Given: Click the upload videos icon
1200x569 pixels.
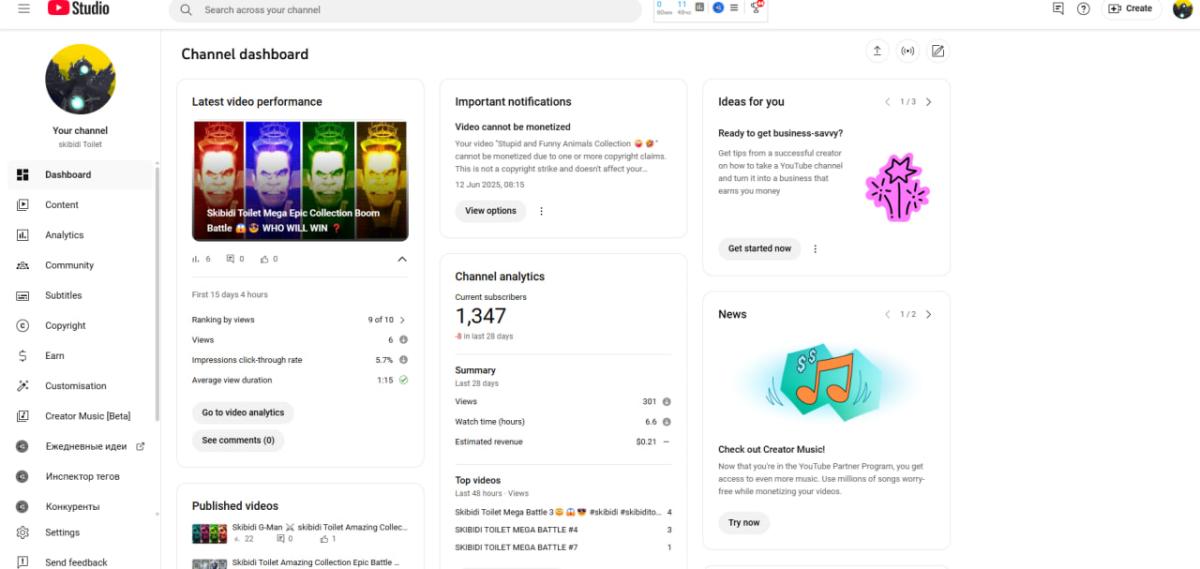Looking at the screenshot, I should coord(877,52).
